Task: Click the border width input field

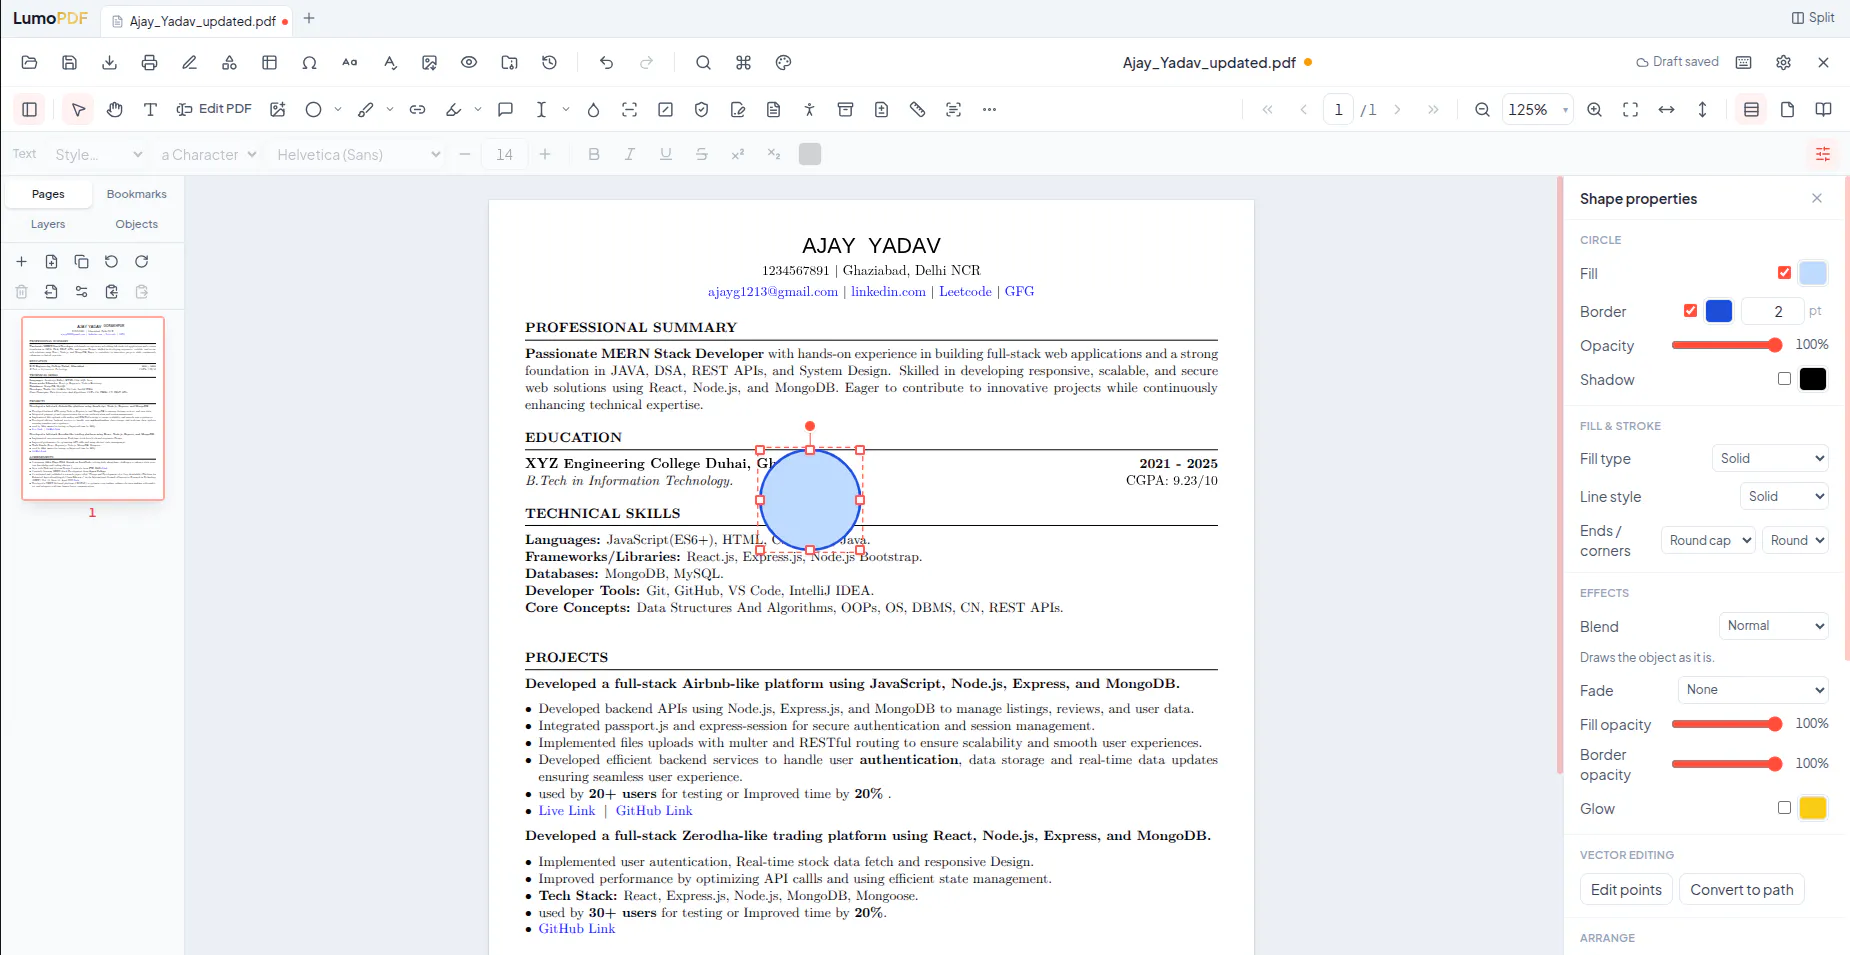Action: pos(1773,311)
